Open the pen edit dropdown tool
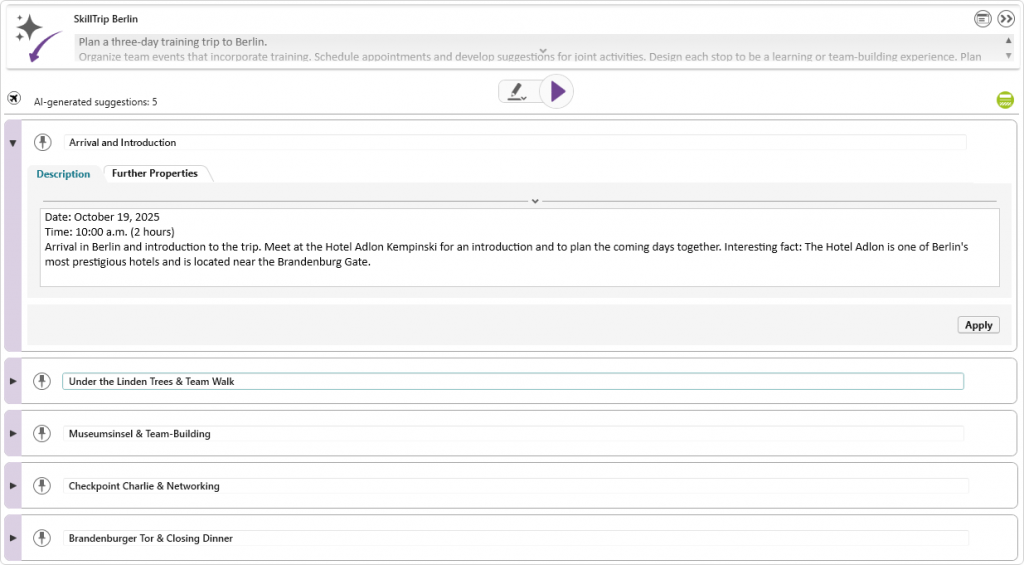Screen dimensions: 1024x565 pos(517,91)
